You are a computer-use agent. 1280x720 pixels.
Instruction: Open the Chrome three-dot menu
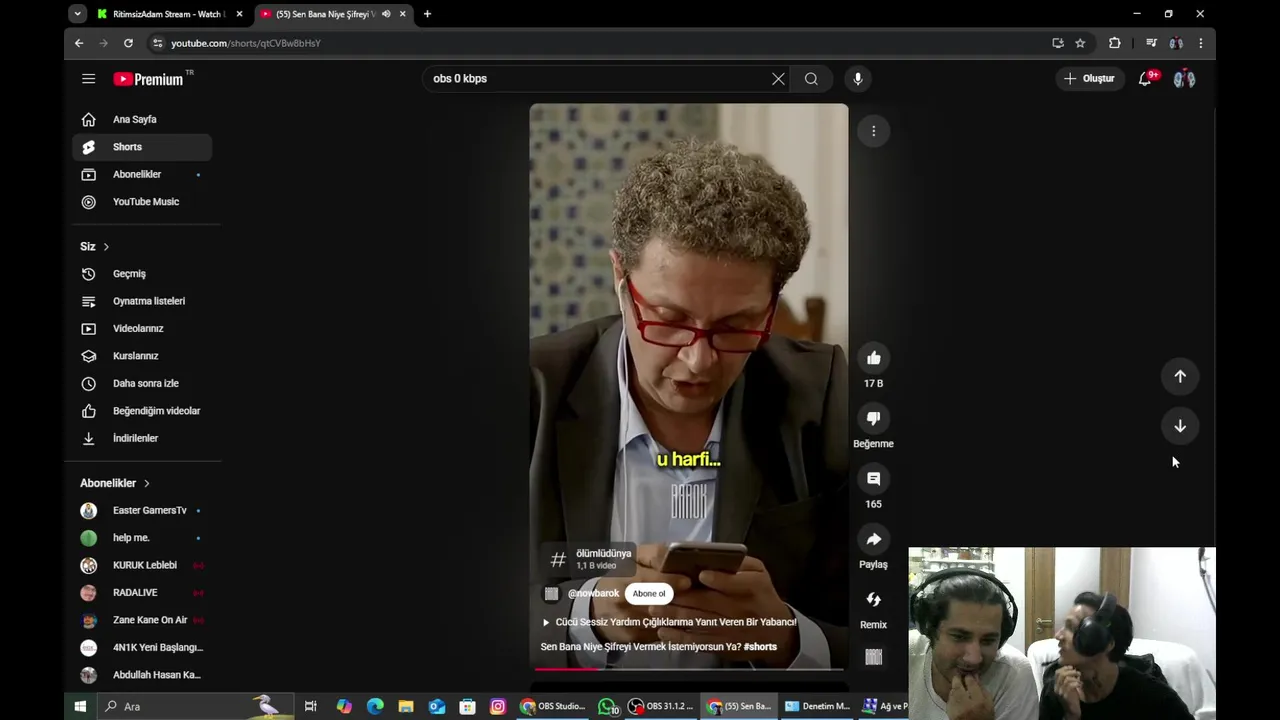click(x=1201, y=43)
